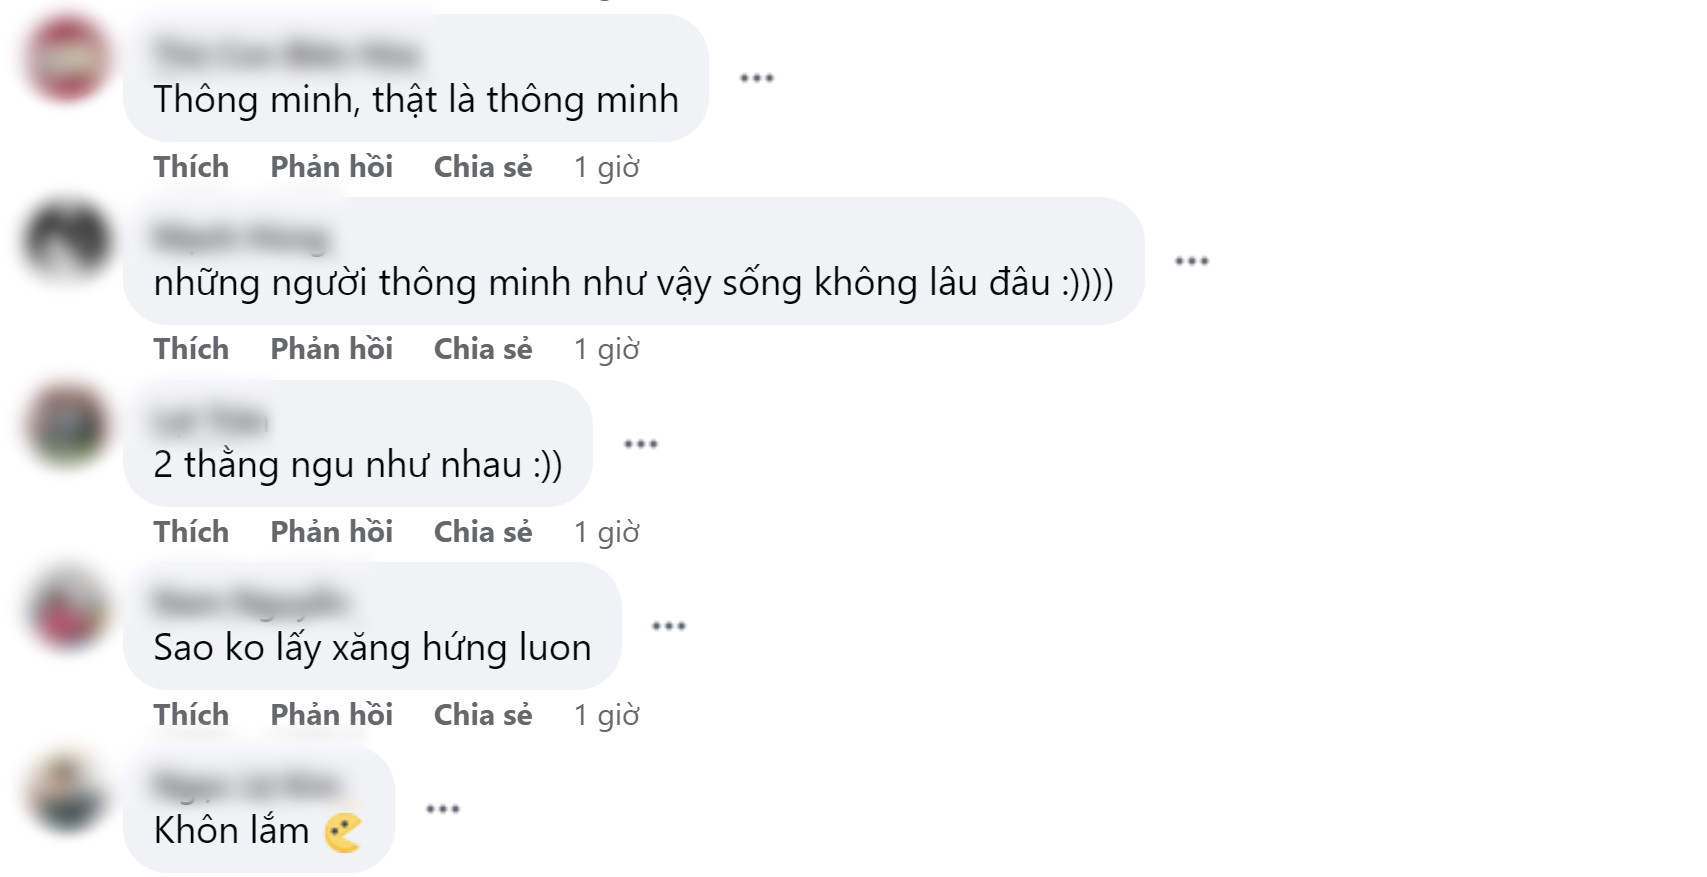The width and height of the screenshot is (1707, 877).
Task: Open three-dot menu next to "Sao ko lấy xăng" comment
Action: tap(668, 626)
